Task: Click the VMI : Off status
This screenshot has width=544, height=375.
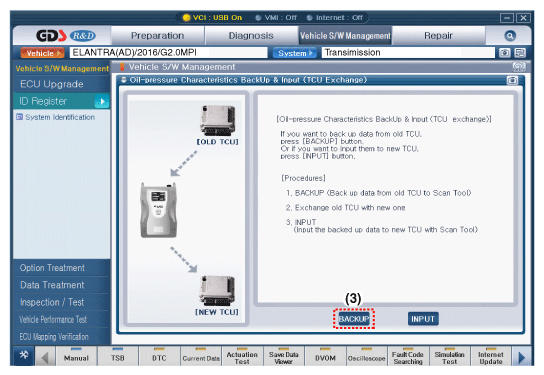Action: (277, 17)
